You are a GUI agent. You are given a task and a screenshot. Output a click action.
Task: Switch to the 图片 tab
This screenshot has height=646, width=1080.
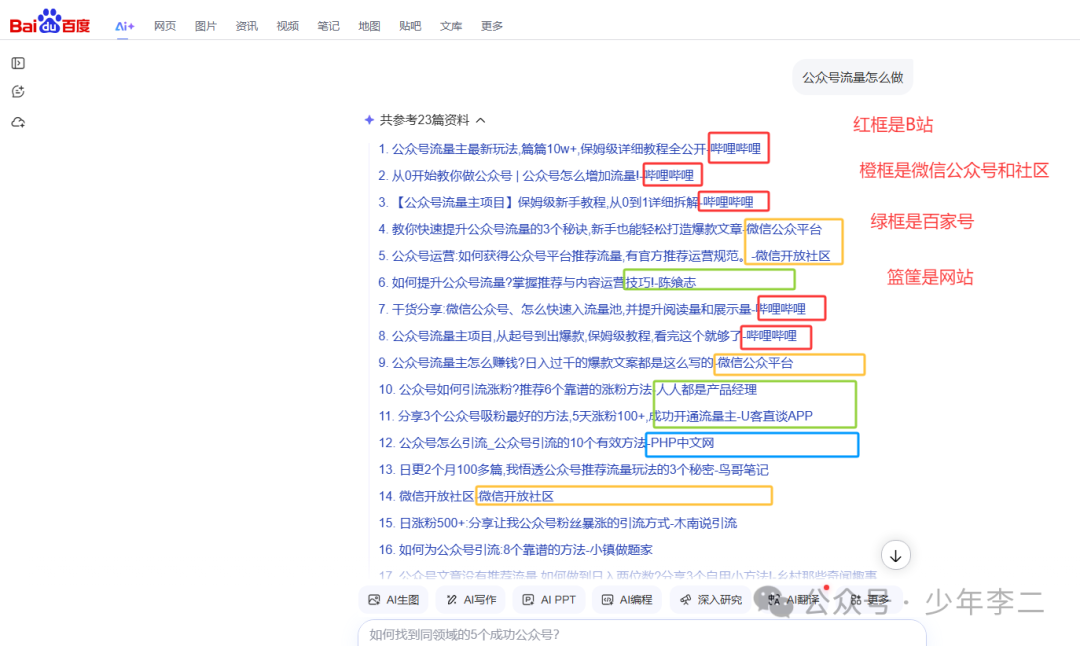tap(205, 26)
